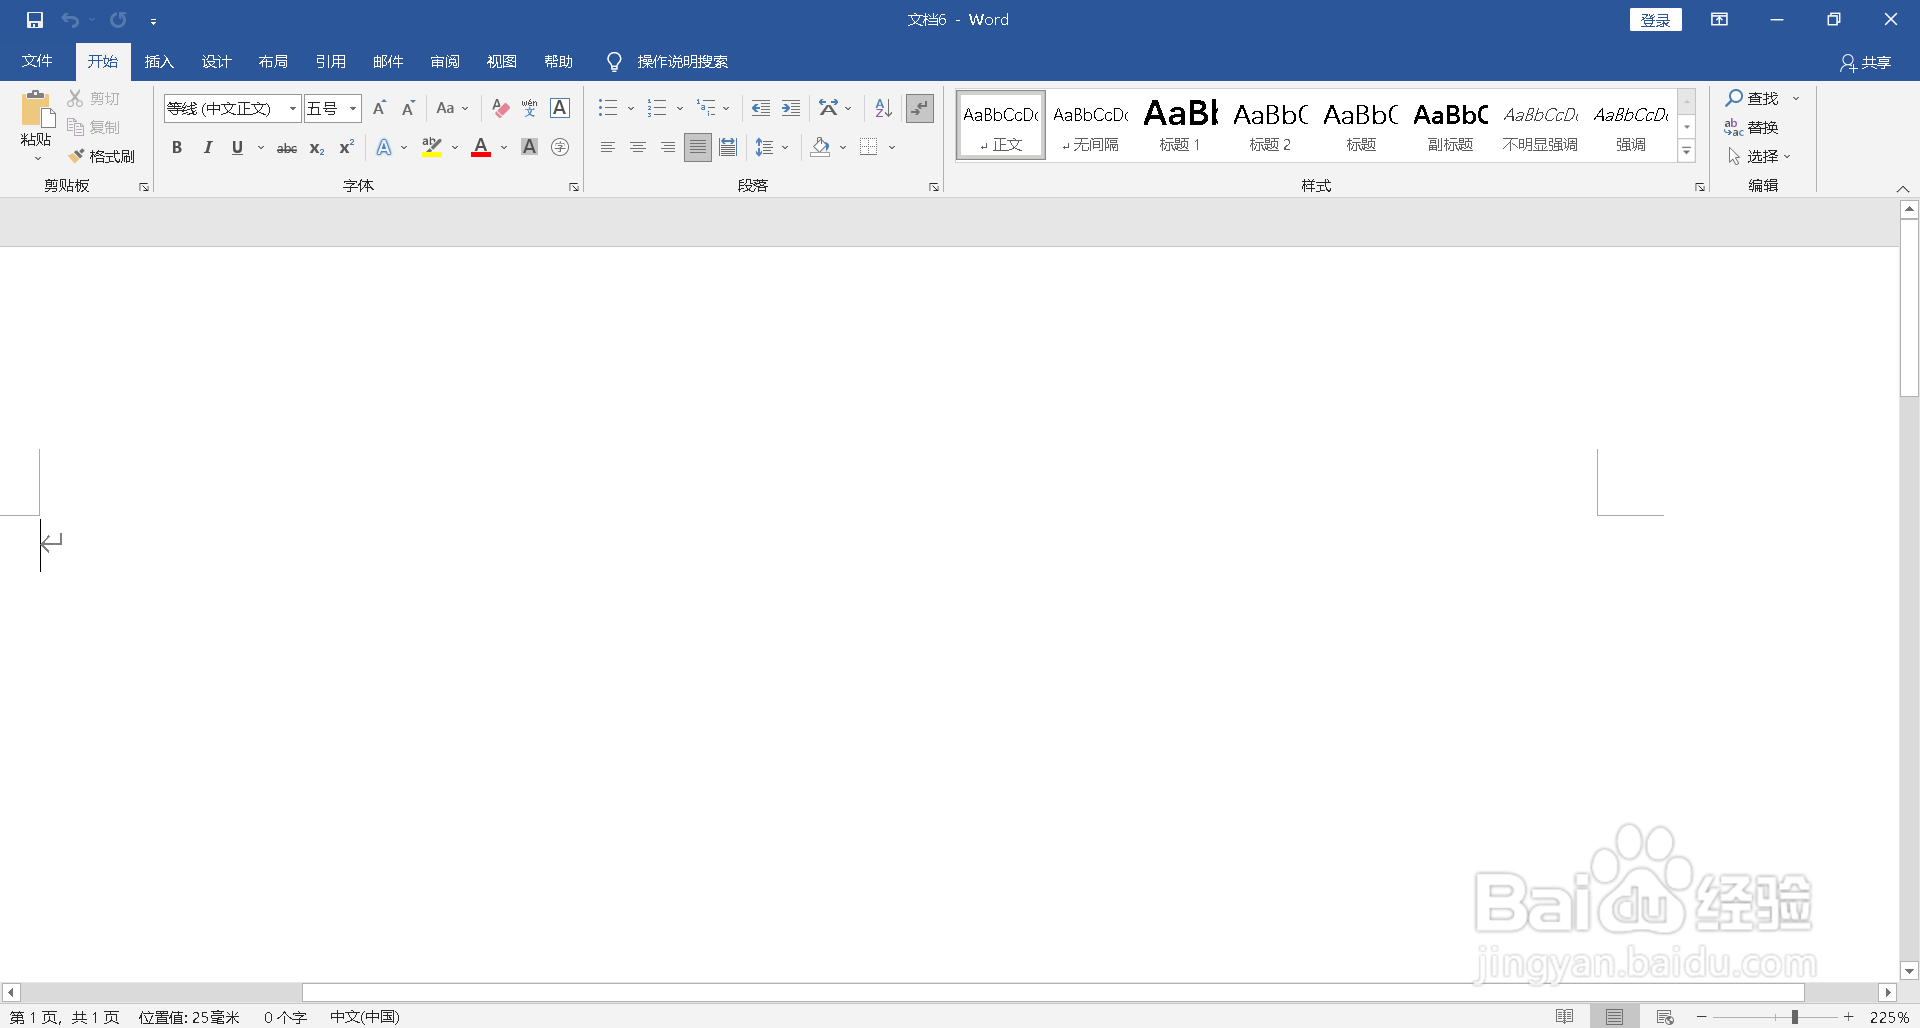Apply the yellow text highlight color
The height and width of the screenshot is (1028, 1920).
(x=432, y=148)
